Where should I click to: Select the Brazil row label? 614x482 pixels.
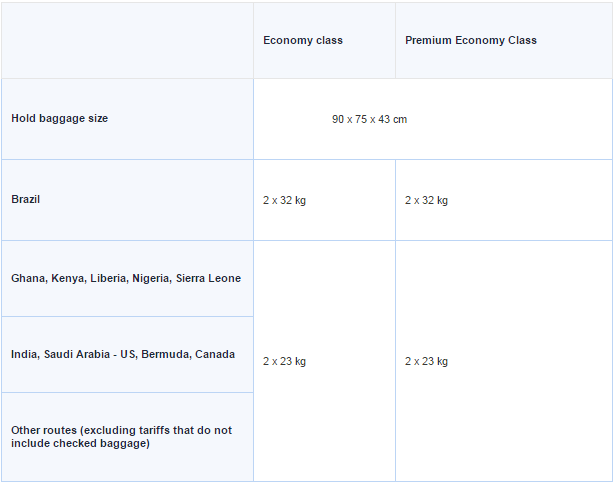point(26,199)
